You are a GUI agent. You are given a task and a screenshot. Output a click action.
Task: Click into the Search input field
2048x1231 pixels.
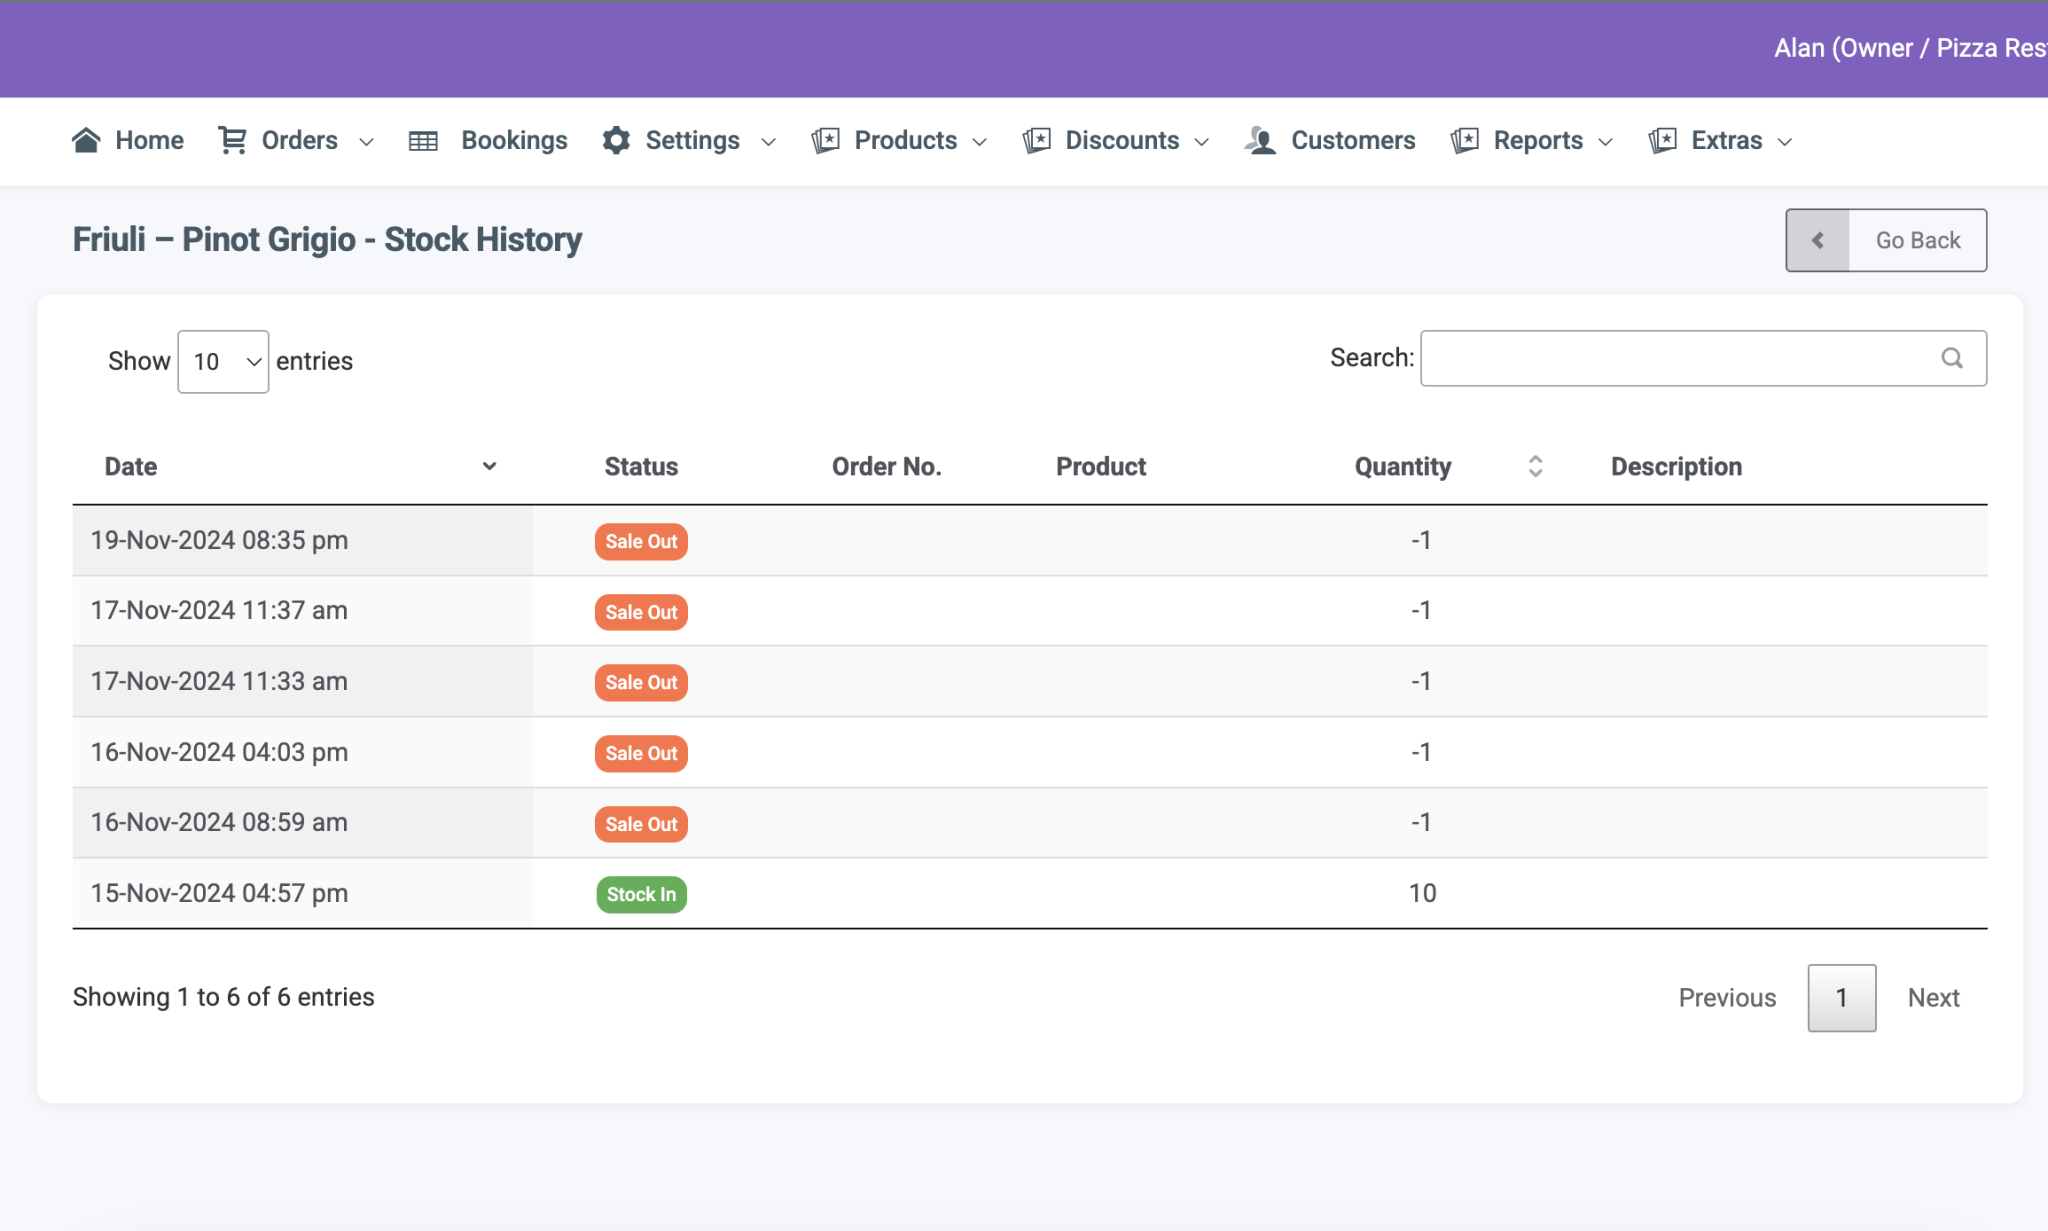pos(1680,358)
